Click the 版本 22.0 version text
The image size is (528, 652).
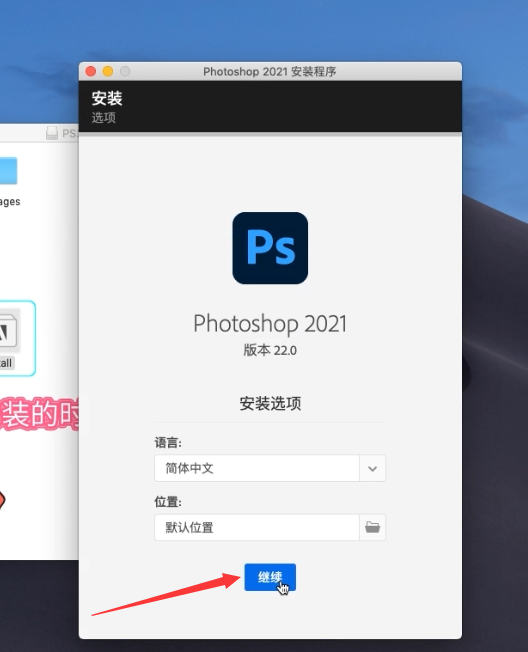click(x=270, y=350)
